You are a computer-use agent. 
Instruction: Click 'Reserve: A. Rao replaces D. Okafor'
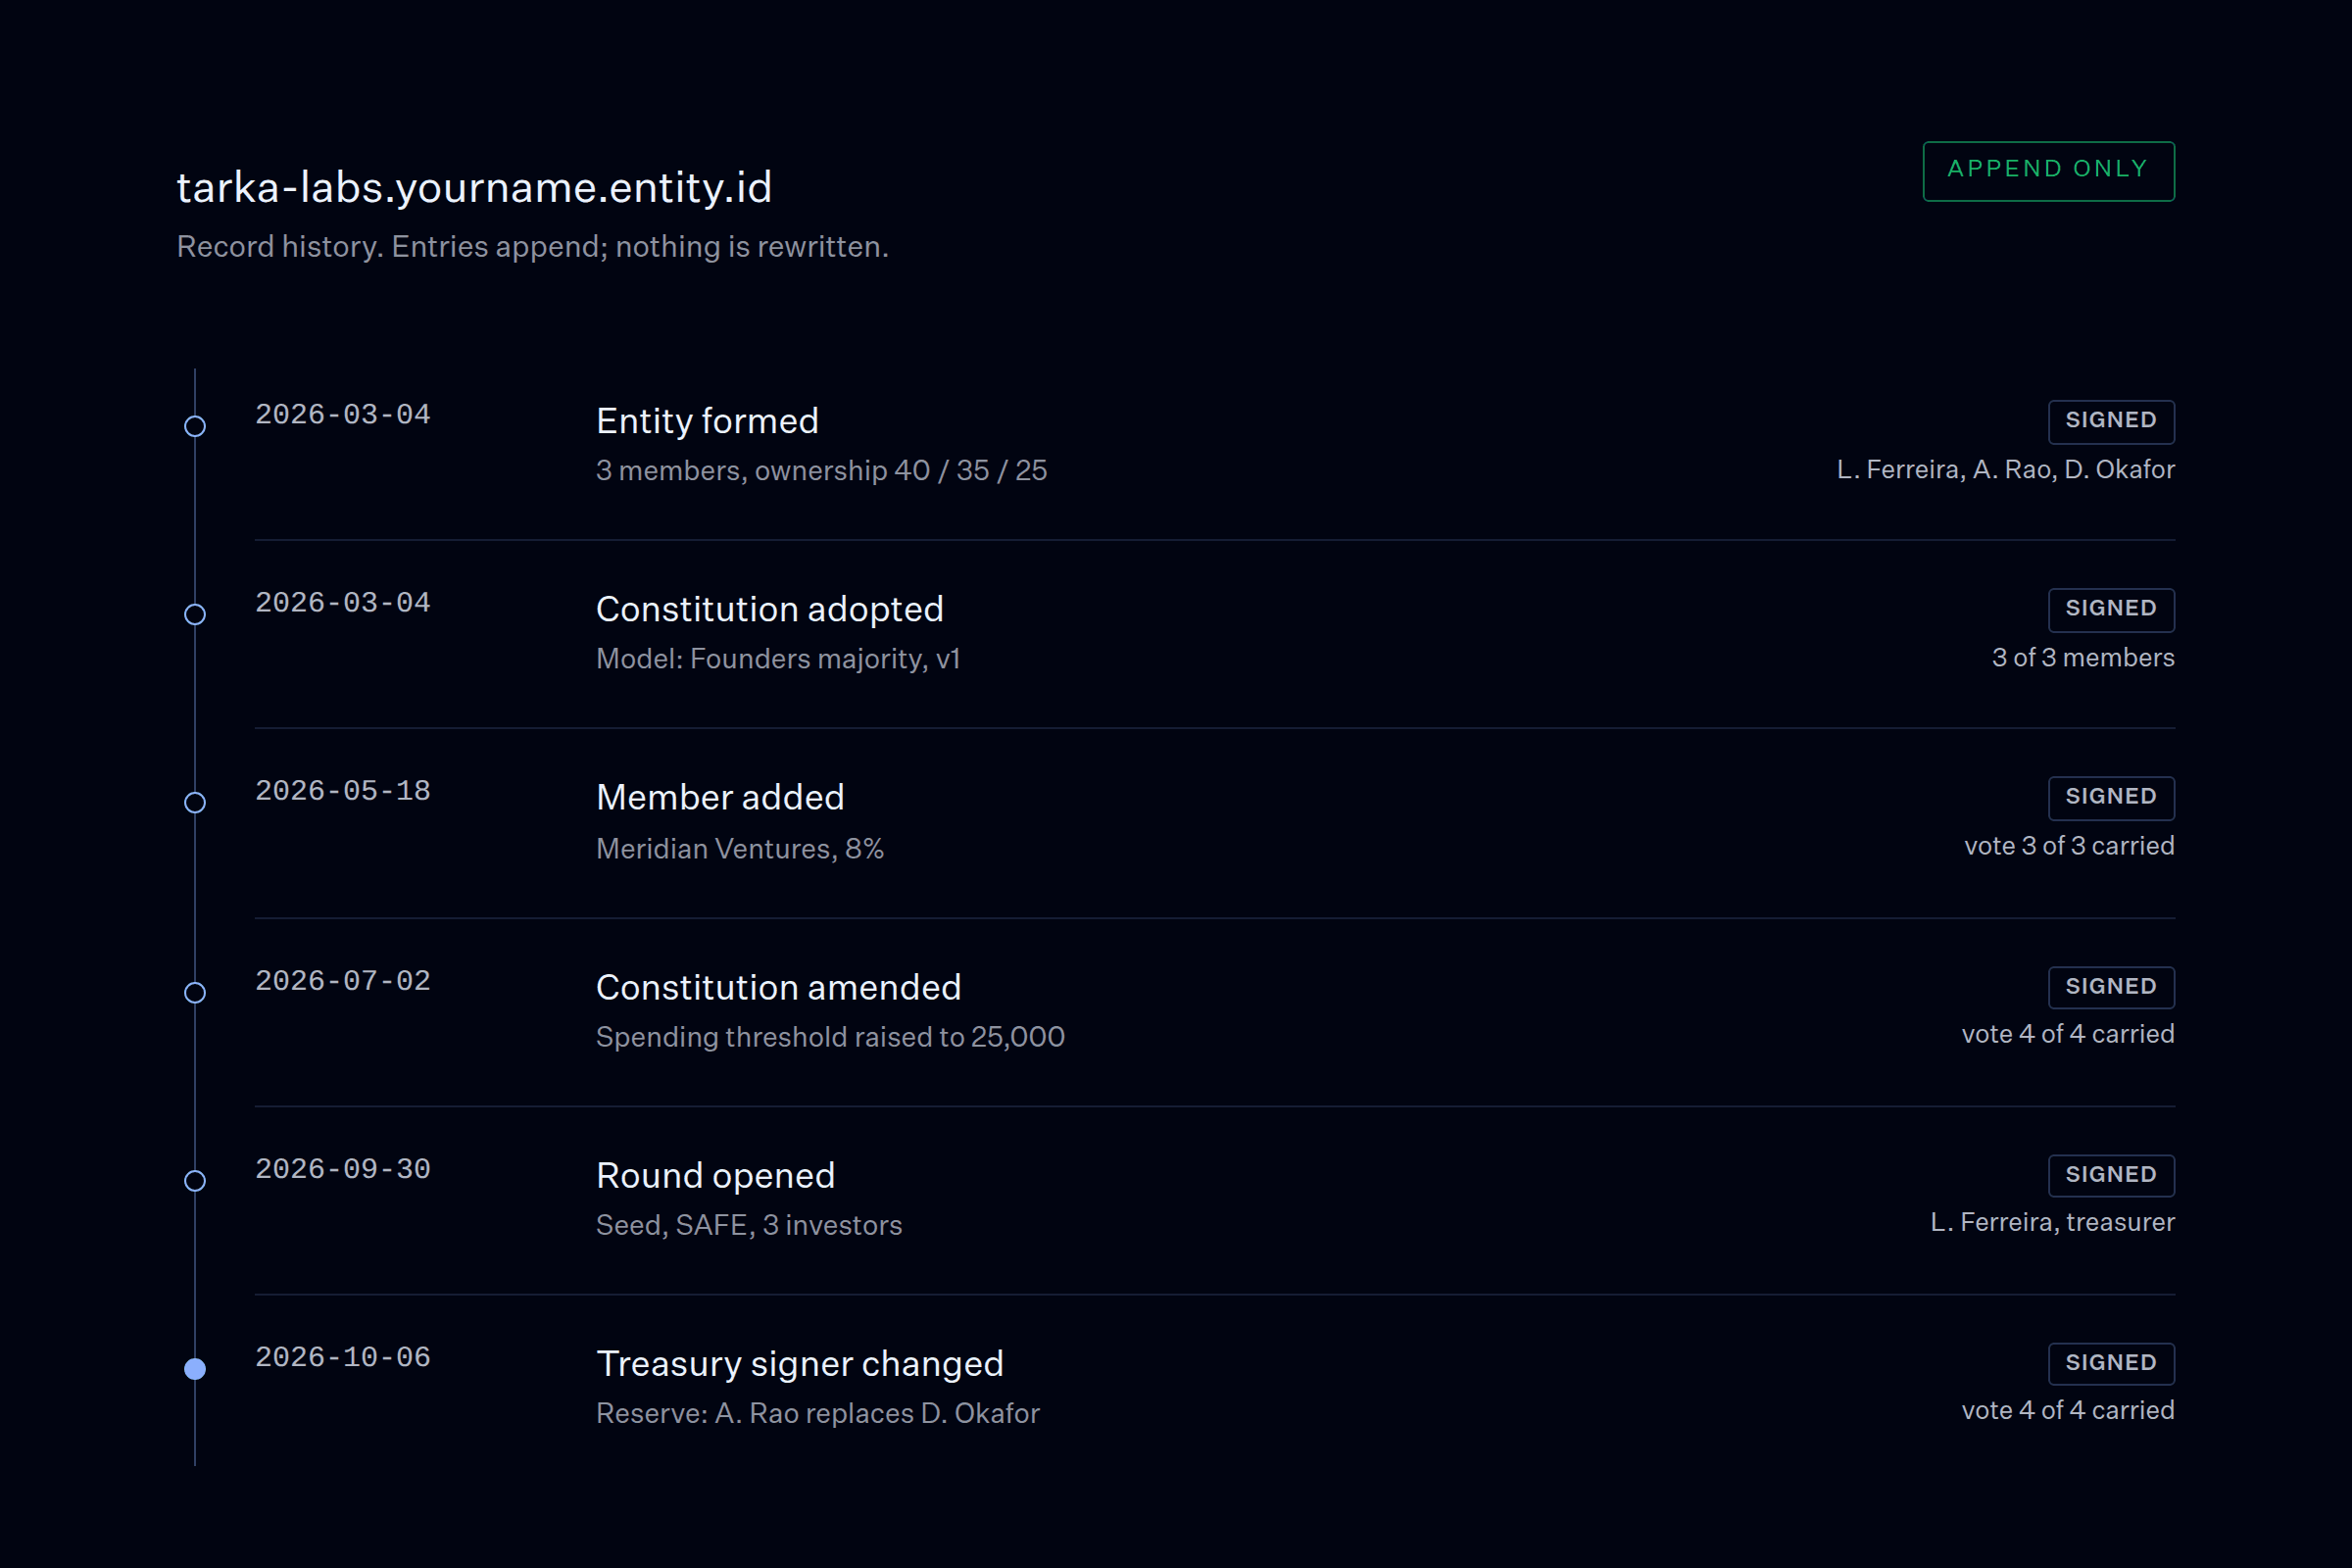pyautogui.click(x=817, y=1412)
